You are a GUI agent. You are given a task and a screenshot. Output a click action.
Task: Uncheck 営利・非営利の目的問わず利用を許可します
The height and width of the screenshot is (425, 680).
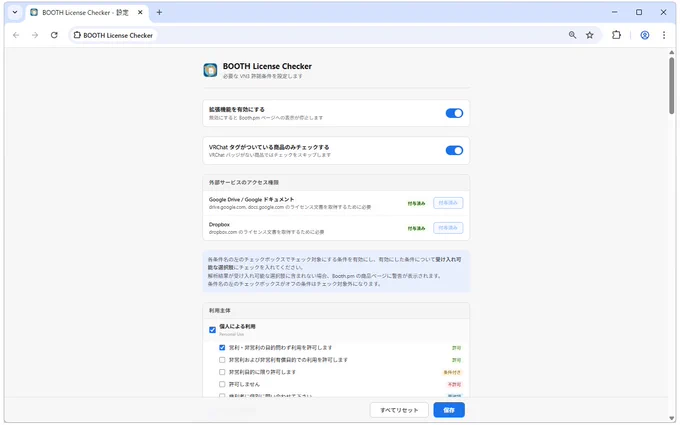coord(222,348)
